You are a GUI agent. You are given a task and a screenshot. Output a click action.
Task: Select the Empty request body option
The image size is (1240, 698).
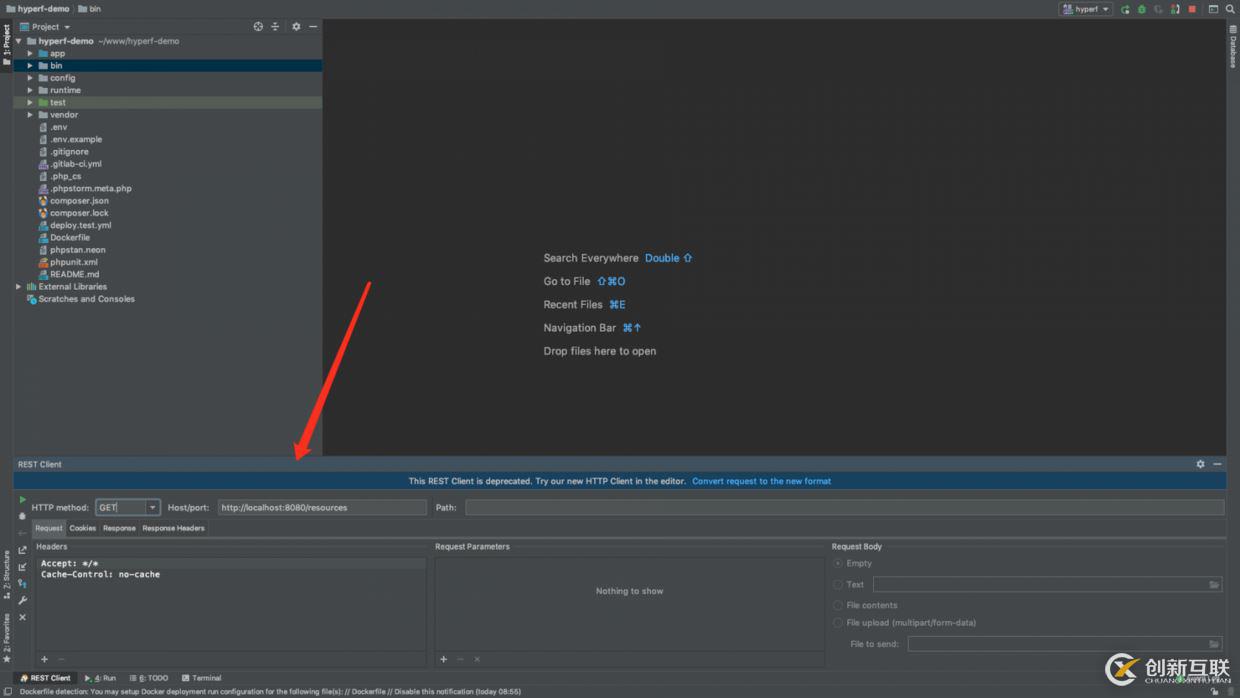[x=838, y=564]
